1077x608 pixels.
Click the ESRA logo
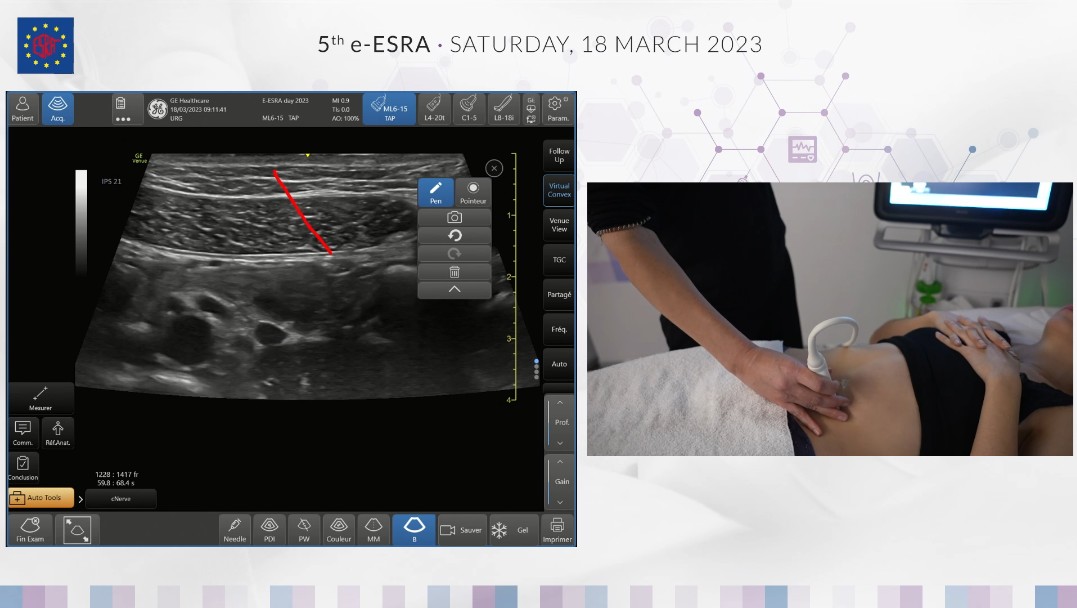tap(45, 45)
